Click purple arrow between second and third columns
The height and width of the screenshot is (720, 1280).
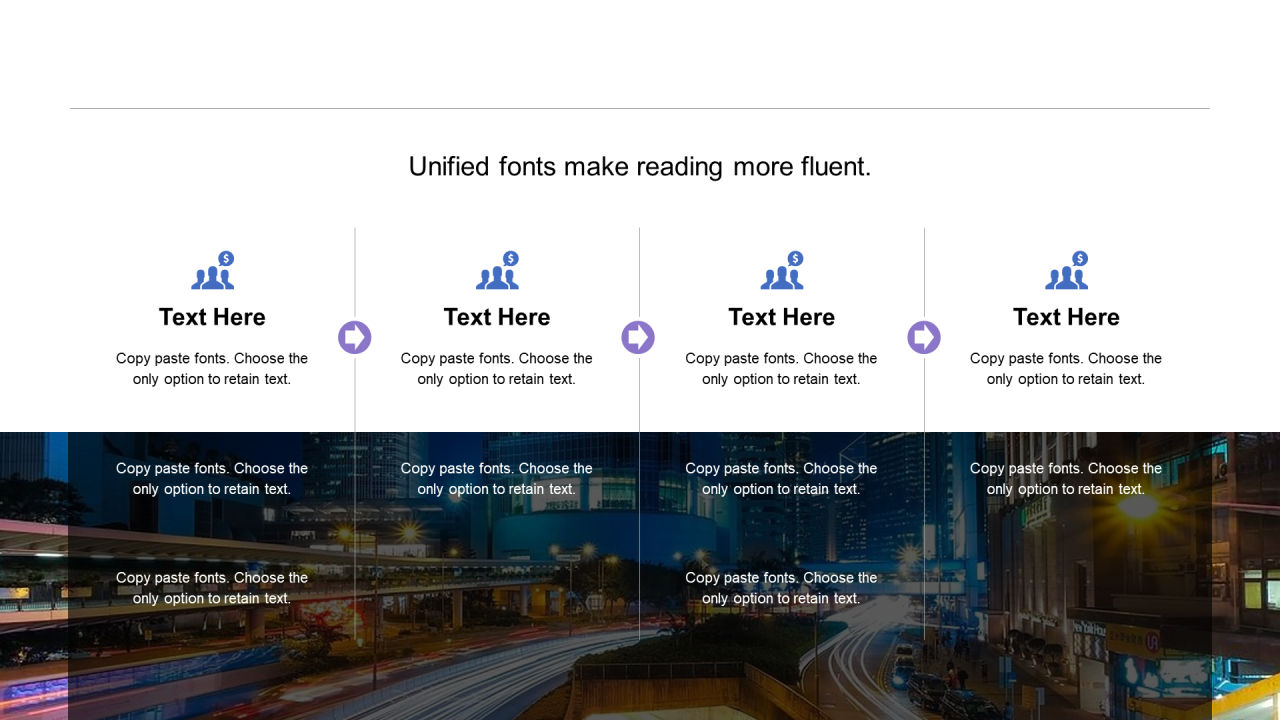point(638,337)
